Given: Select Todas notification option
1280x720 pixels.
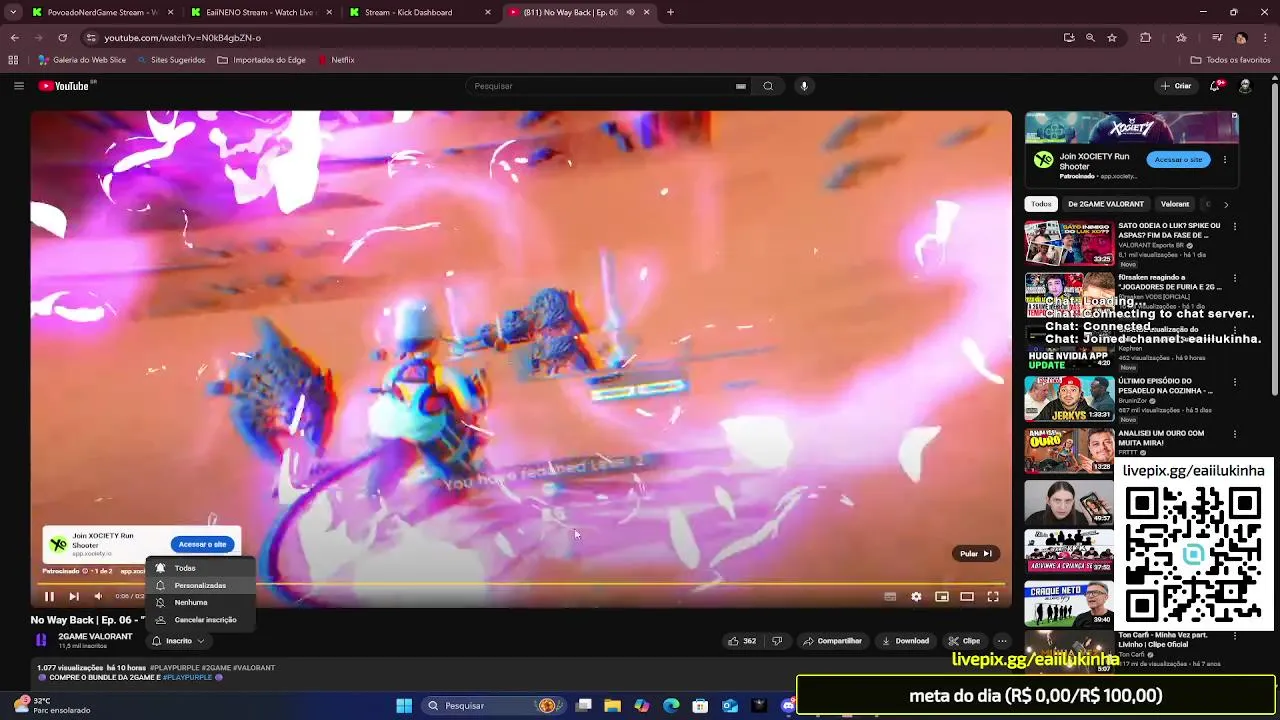Looking at the screenshot, I should tap(200, 568).
